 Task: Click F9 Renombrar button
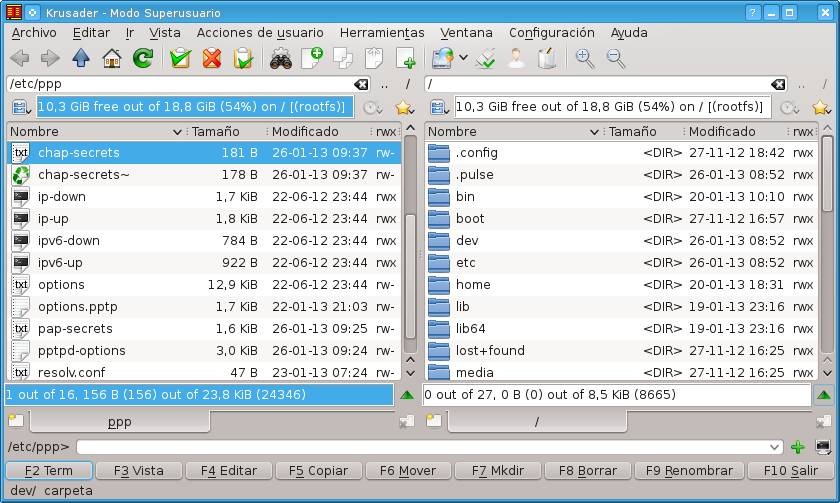coord(689,471)
